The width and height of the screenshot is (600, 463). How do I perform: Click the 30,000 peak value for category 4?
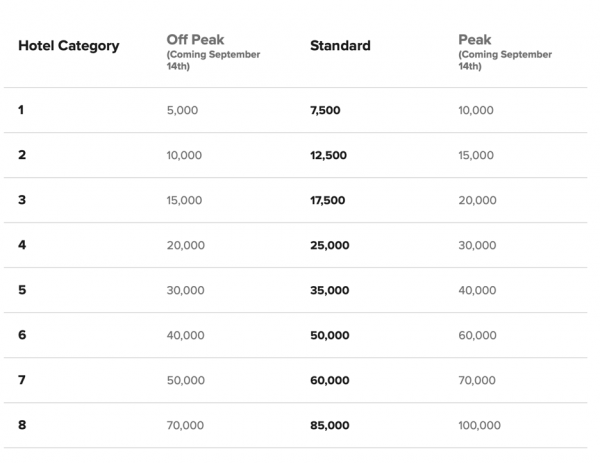pos(476,245)
